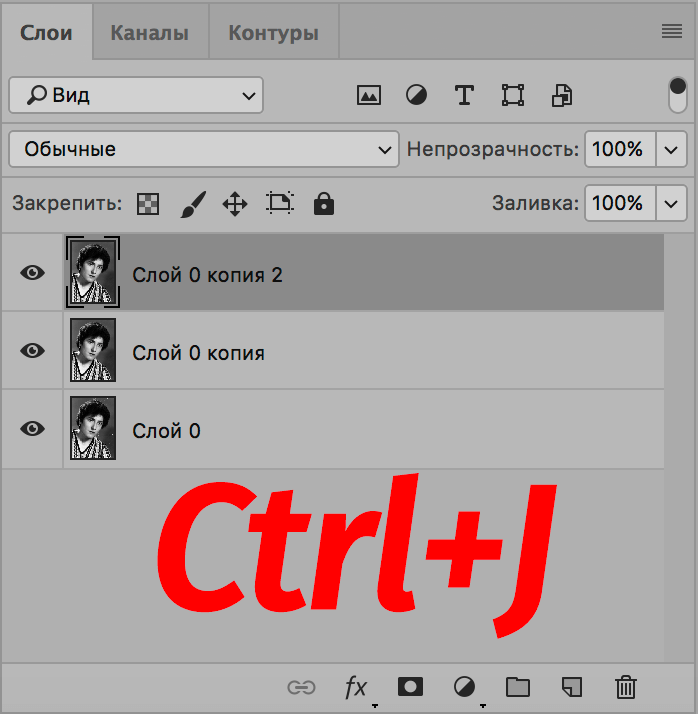Screen dimensions: 698x714
Task: Lock image pixels brush icon
Action: [193, 204]
